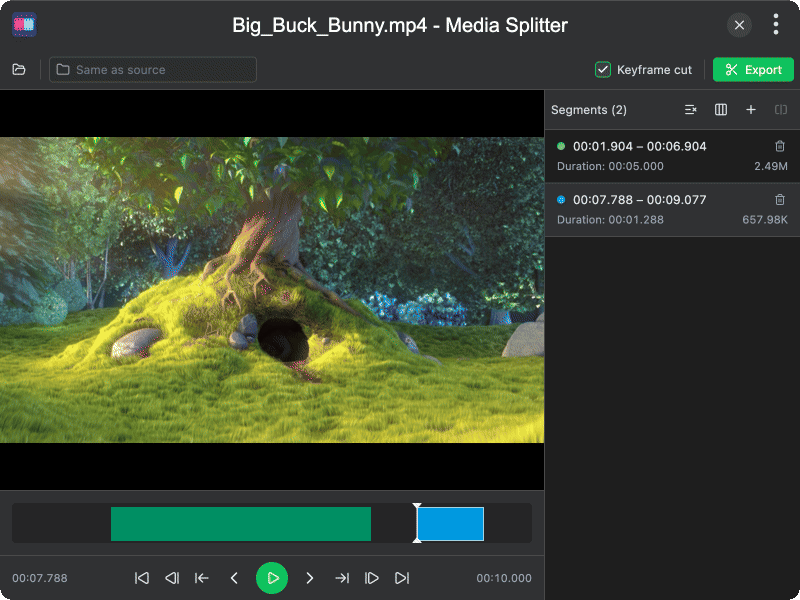Screen dimensions: 800x600
Task: Step back one frame
Action: coord(234,578)
